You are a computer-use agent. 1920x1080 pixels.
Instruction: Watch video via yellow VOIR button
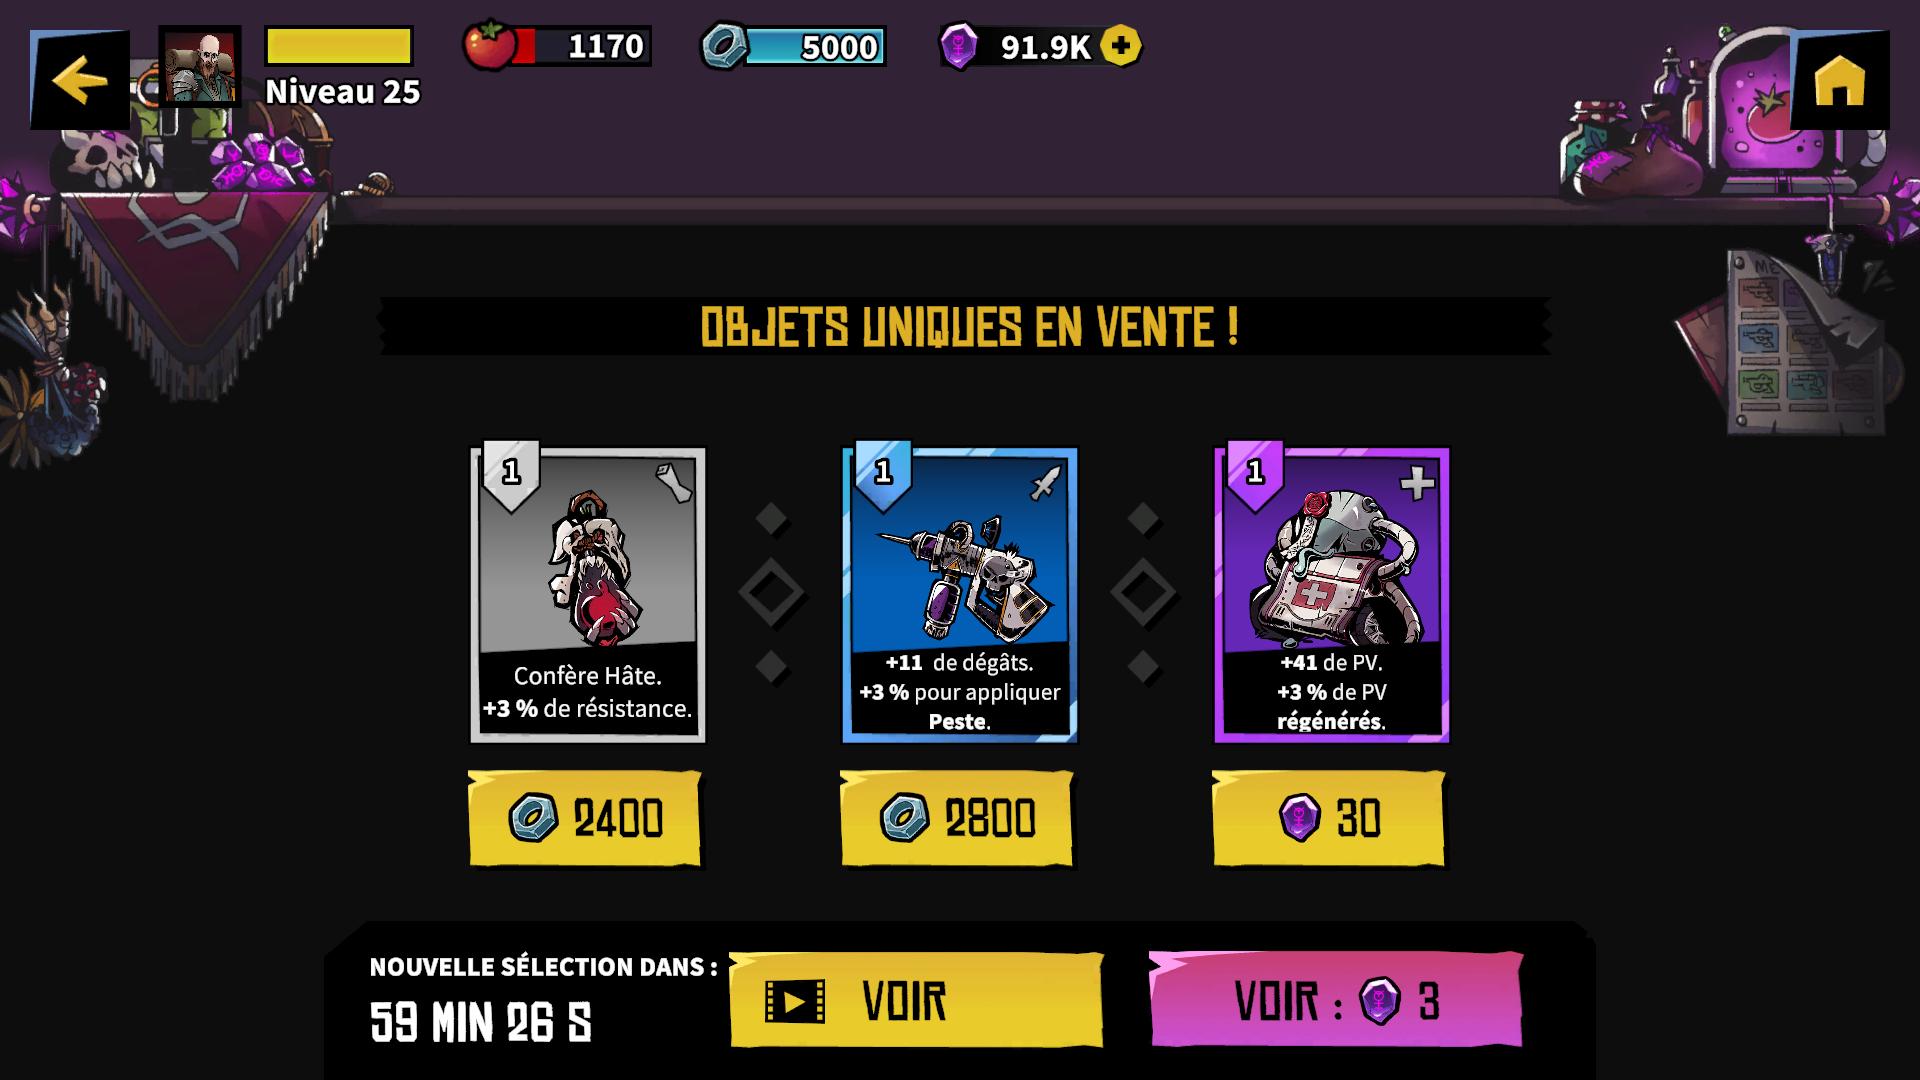[916, 1000]
